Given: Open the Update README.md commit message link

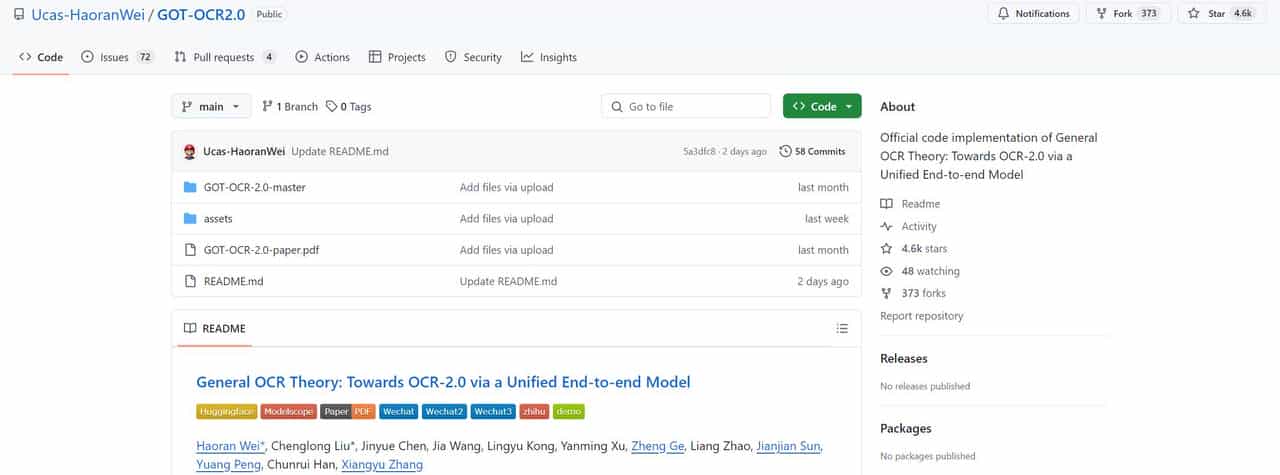Looking at the screenshot, I should coord(340,152).
